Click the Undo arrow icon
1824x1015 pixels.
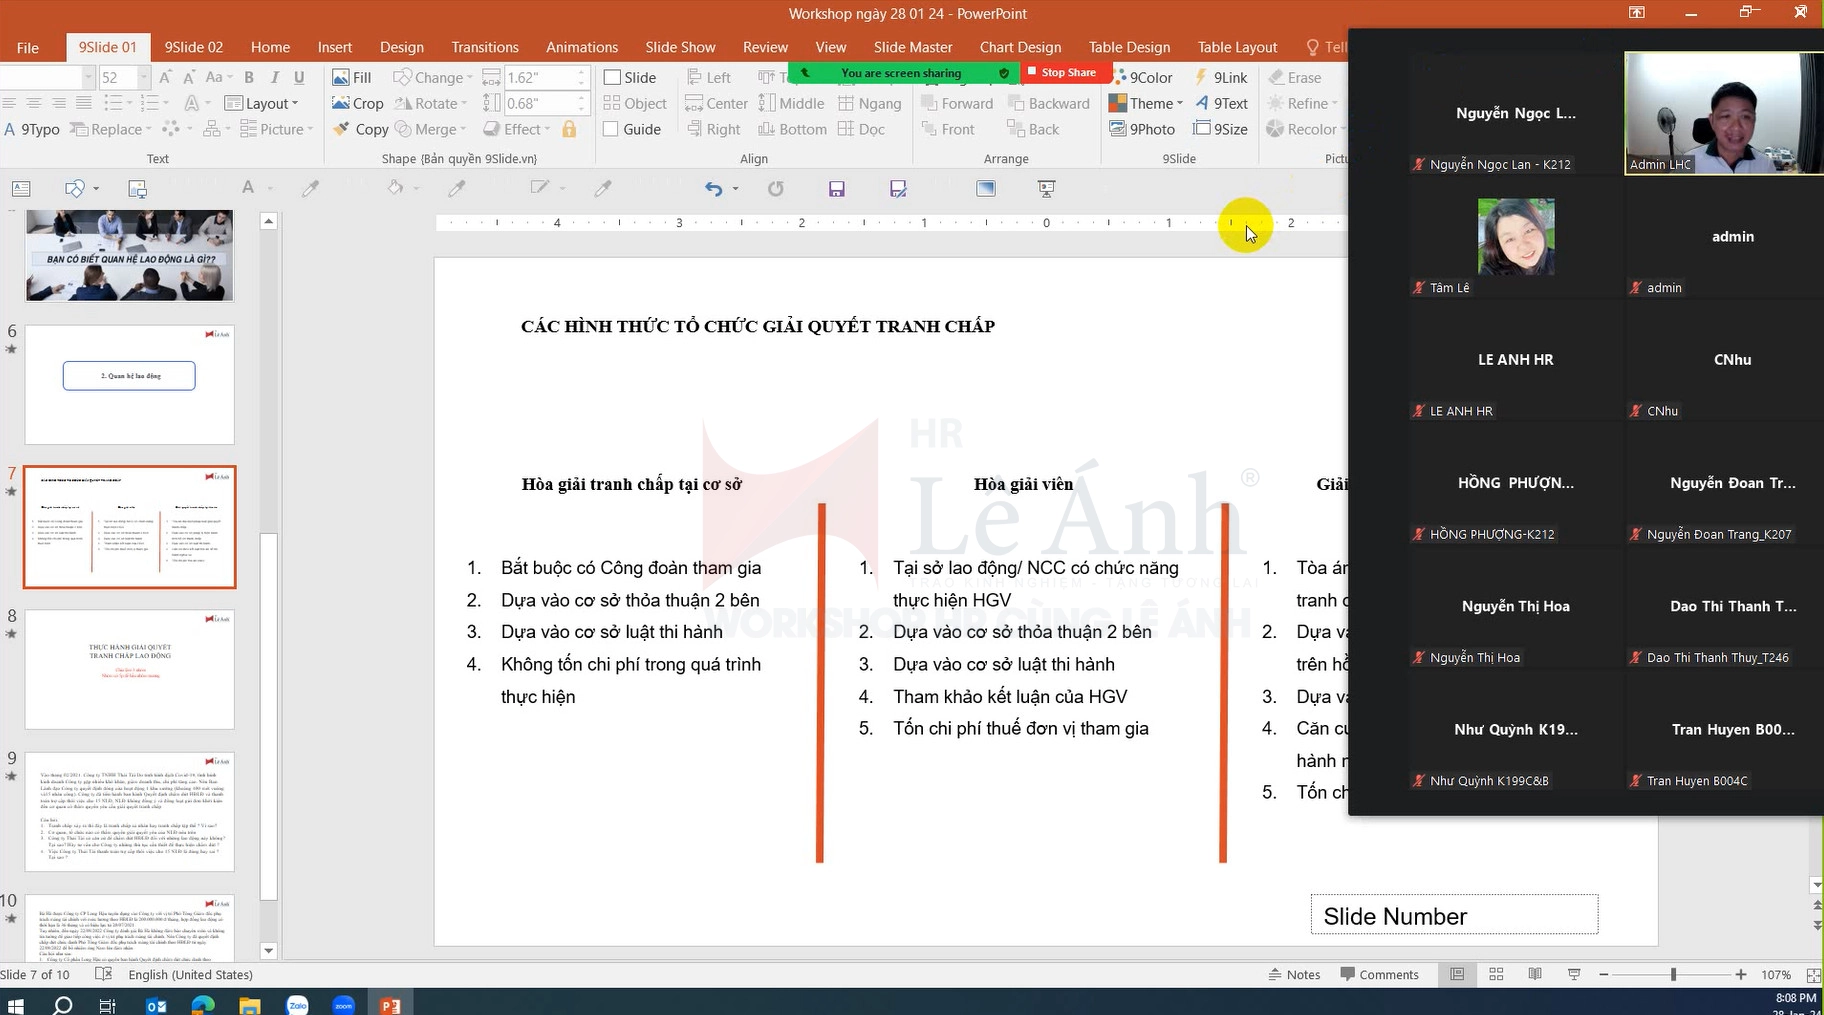click(713, 188)
